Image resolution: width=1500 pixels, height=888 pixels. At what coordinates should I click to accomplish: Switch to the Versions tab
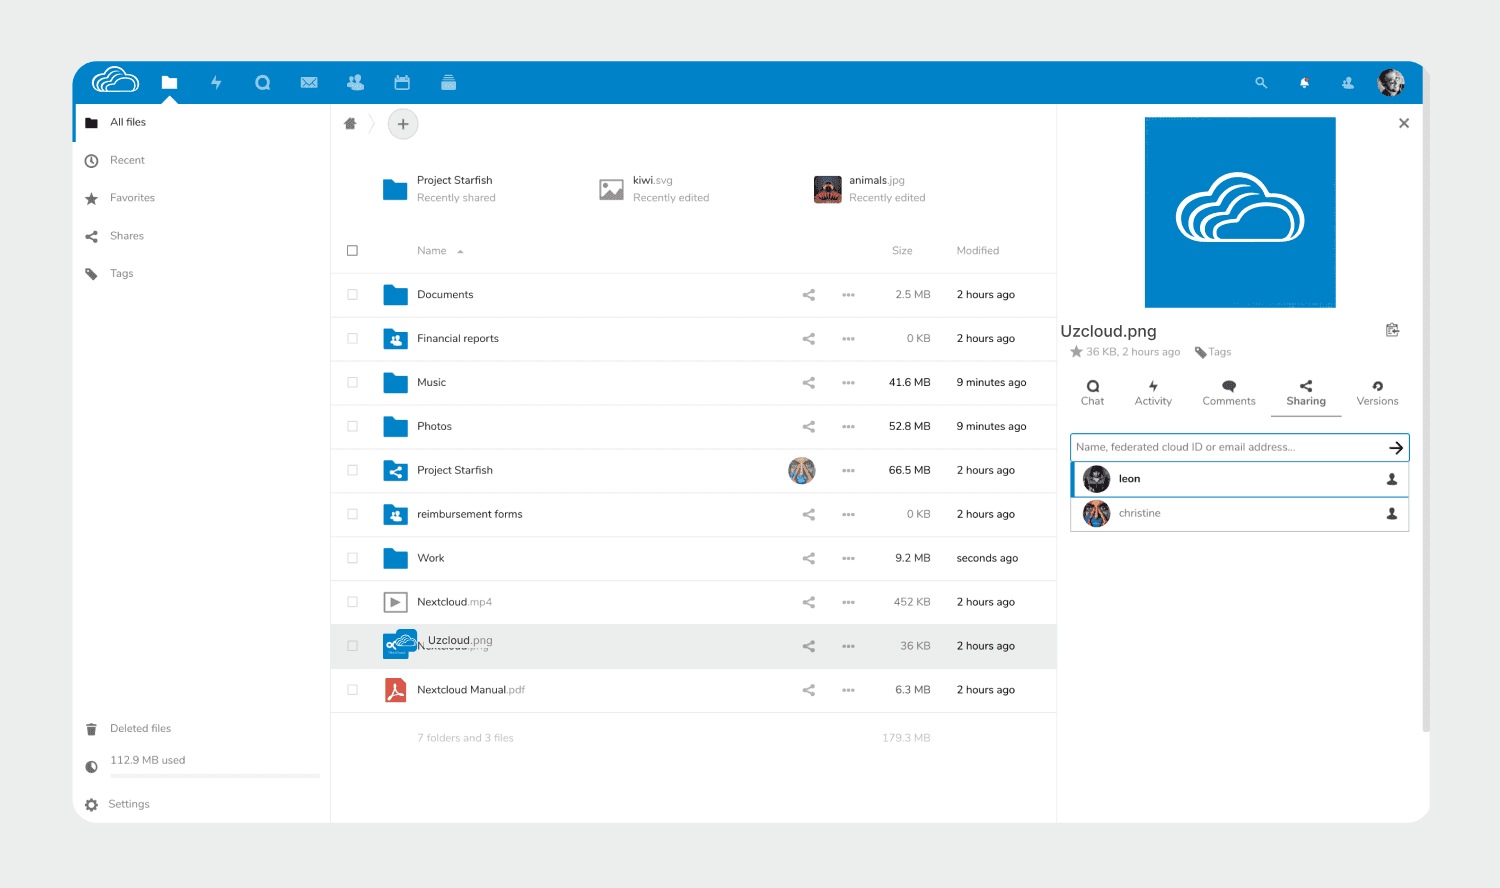(1377, 393)
